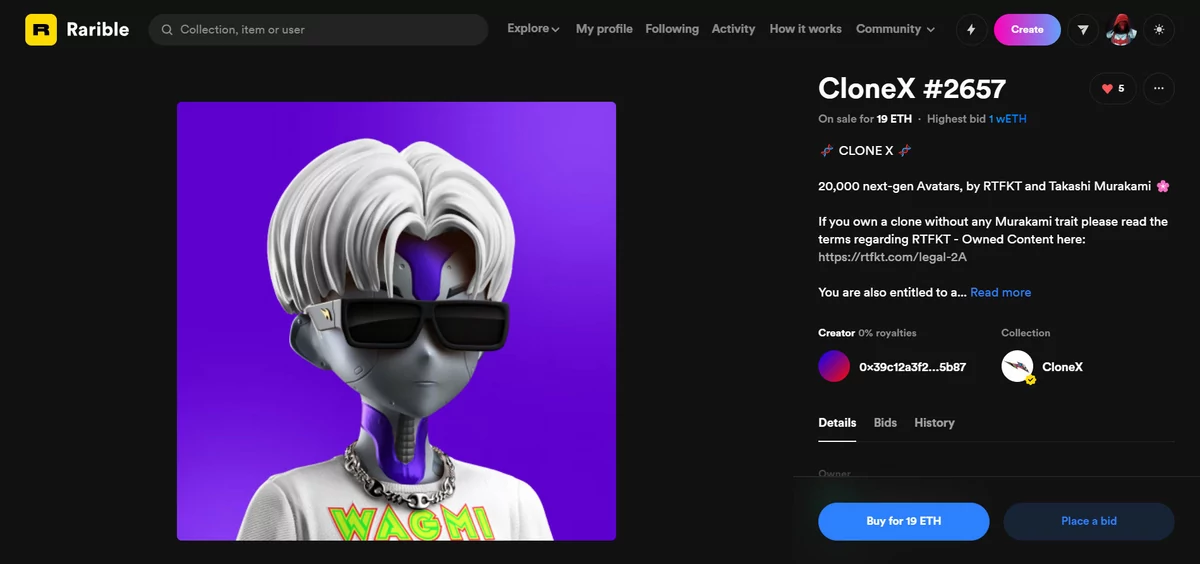
Task: Open How it works page
Action: [x=805, y=29]
